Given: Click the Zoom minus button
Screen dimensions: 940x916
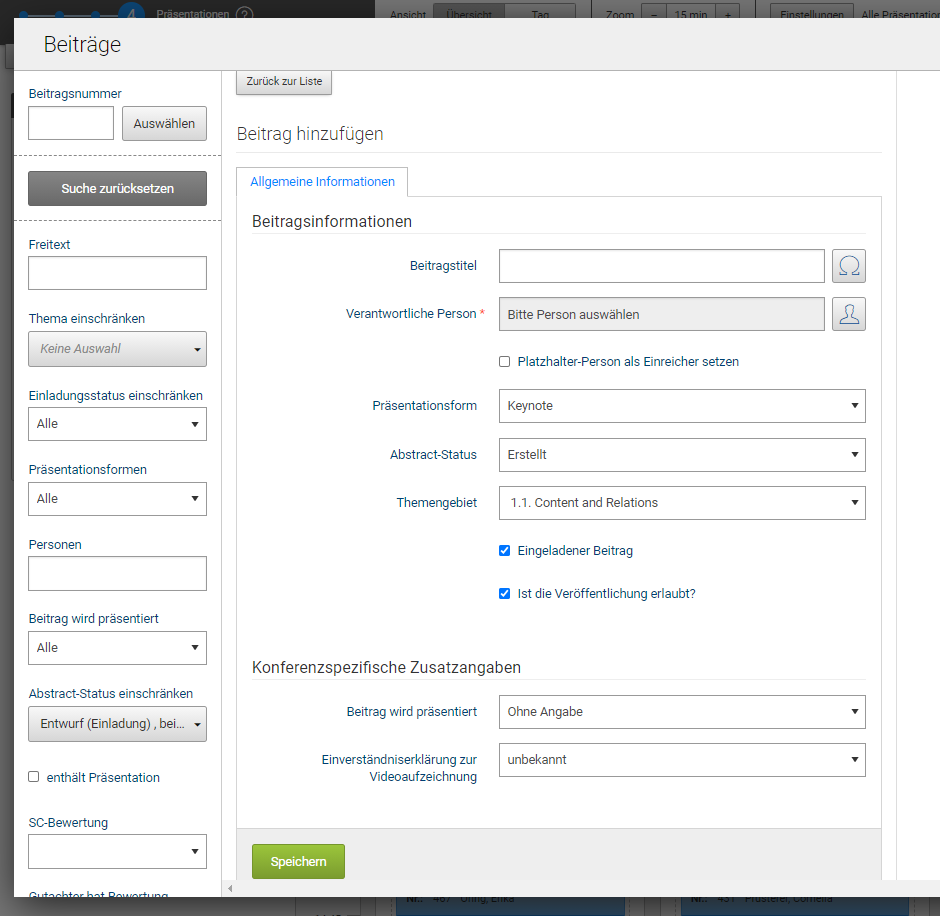Looking at the screenshot, I should point(653,15).
